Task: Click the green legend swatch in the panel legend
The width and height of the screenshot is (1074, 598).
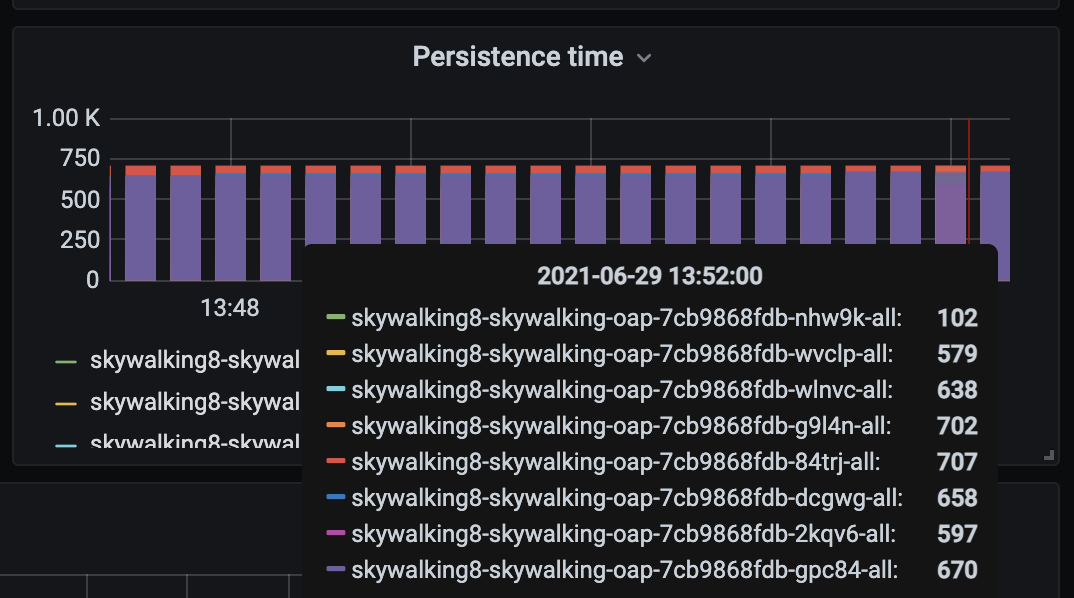Action: [x=66, y=362]
